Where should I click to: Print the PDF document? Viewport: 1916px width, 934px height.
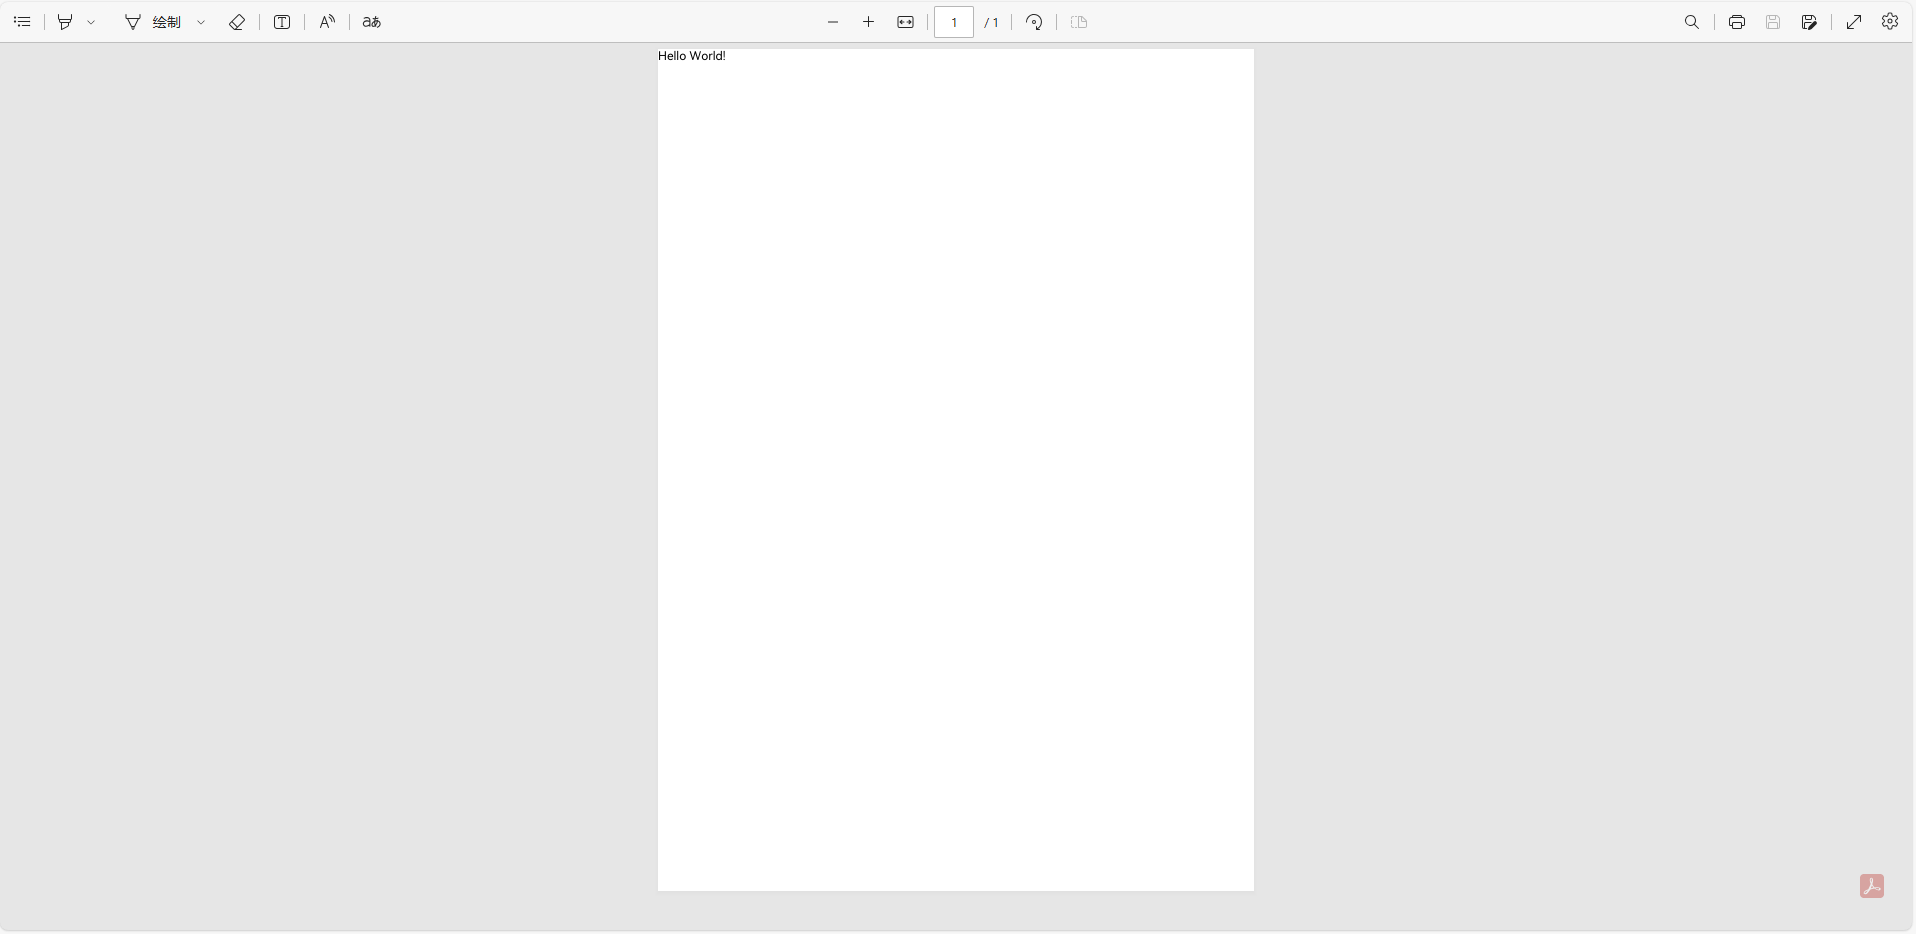[x=1737, y=22]
